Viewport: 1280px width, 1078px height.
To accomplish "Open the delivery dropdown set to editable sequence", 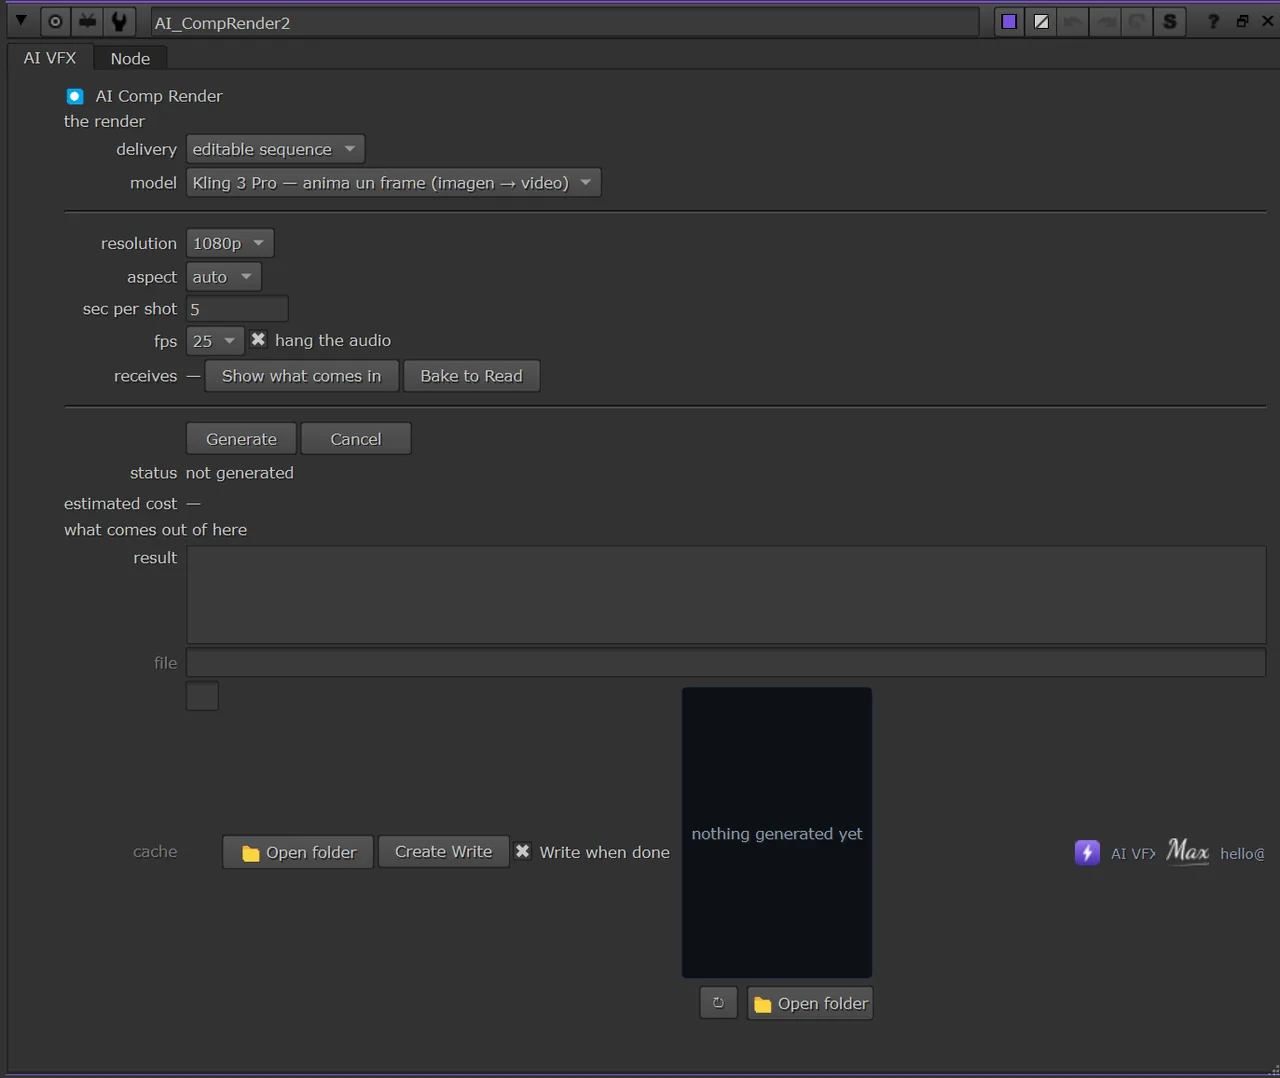I will (x=275, y=149).
